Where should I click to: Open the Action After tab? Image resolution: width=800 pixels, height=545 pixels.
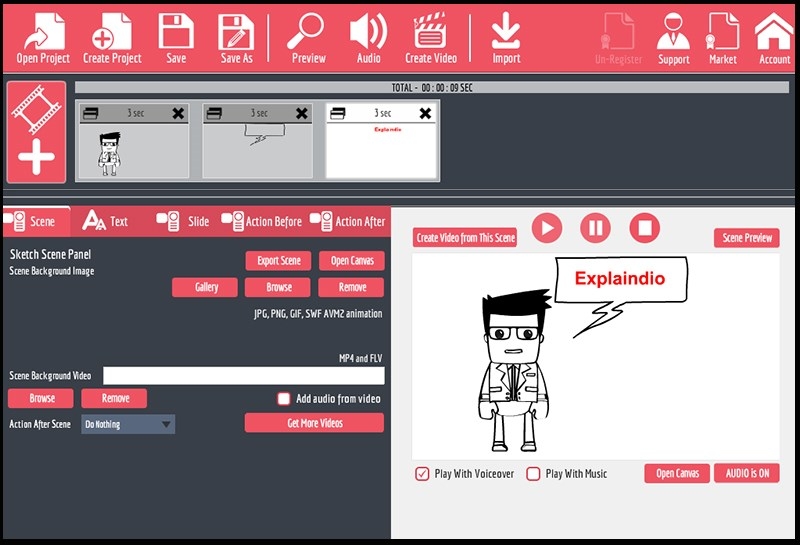tap(348, 221)
